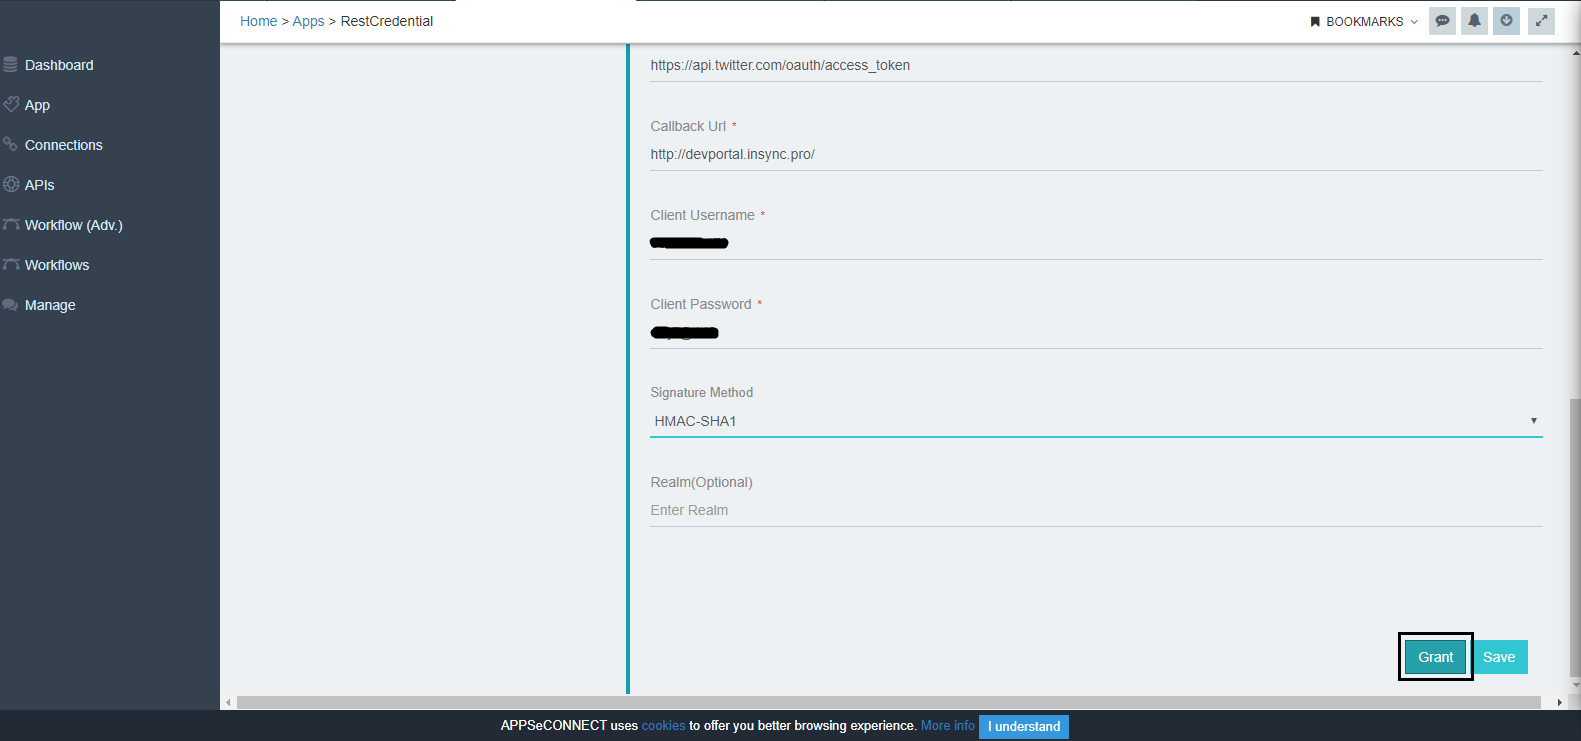Open the Connections menu item
This screenshot has height=741, width=1581.
pos(64,145)
